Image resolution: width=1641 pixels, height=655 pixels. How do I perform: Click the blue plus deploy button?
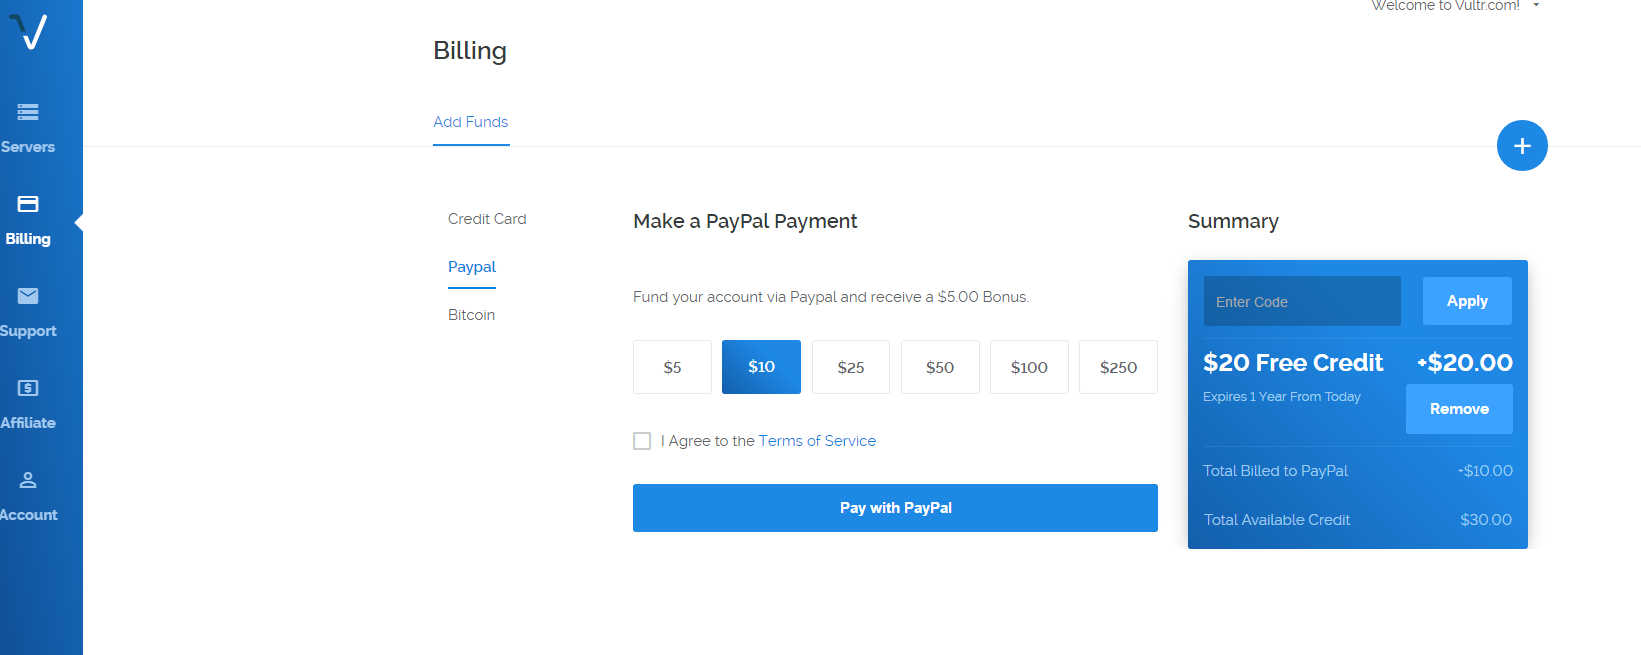(x=1522, y=146)
